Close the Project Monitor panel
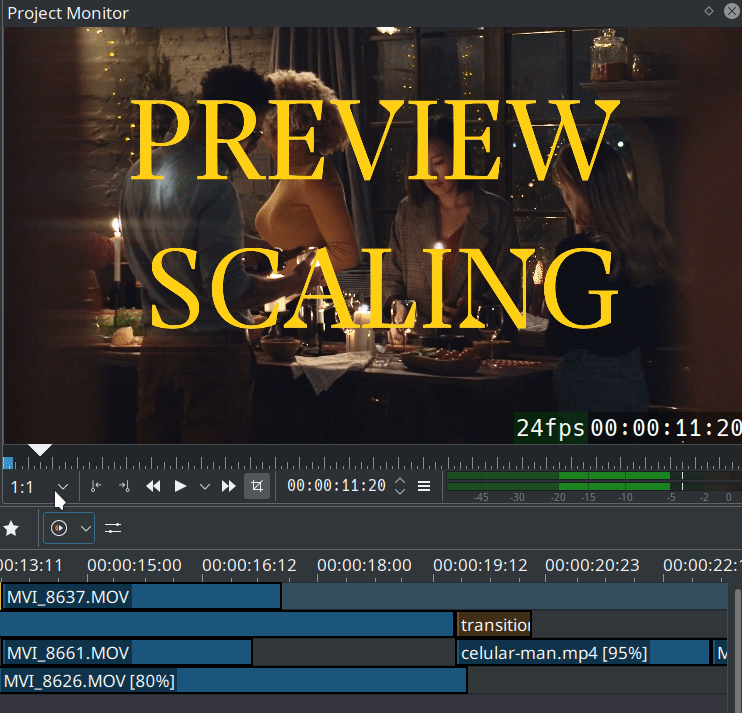This screenshot has width=742, height=713. [x=732, y=11]
